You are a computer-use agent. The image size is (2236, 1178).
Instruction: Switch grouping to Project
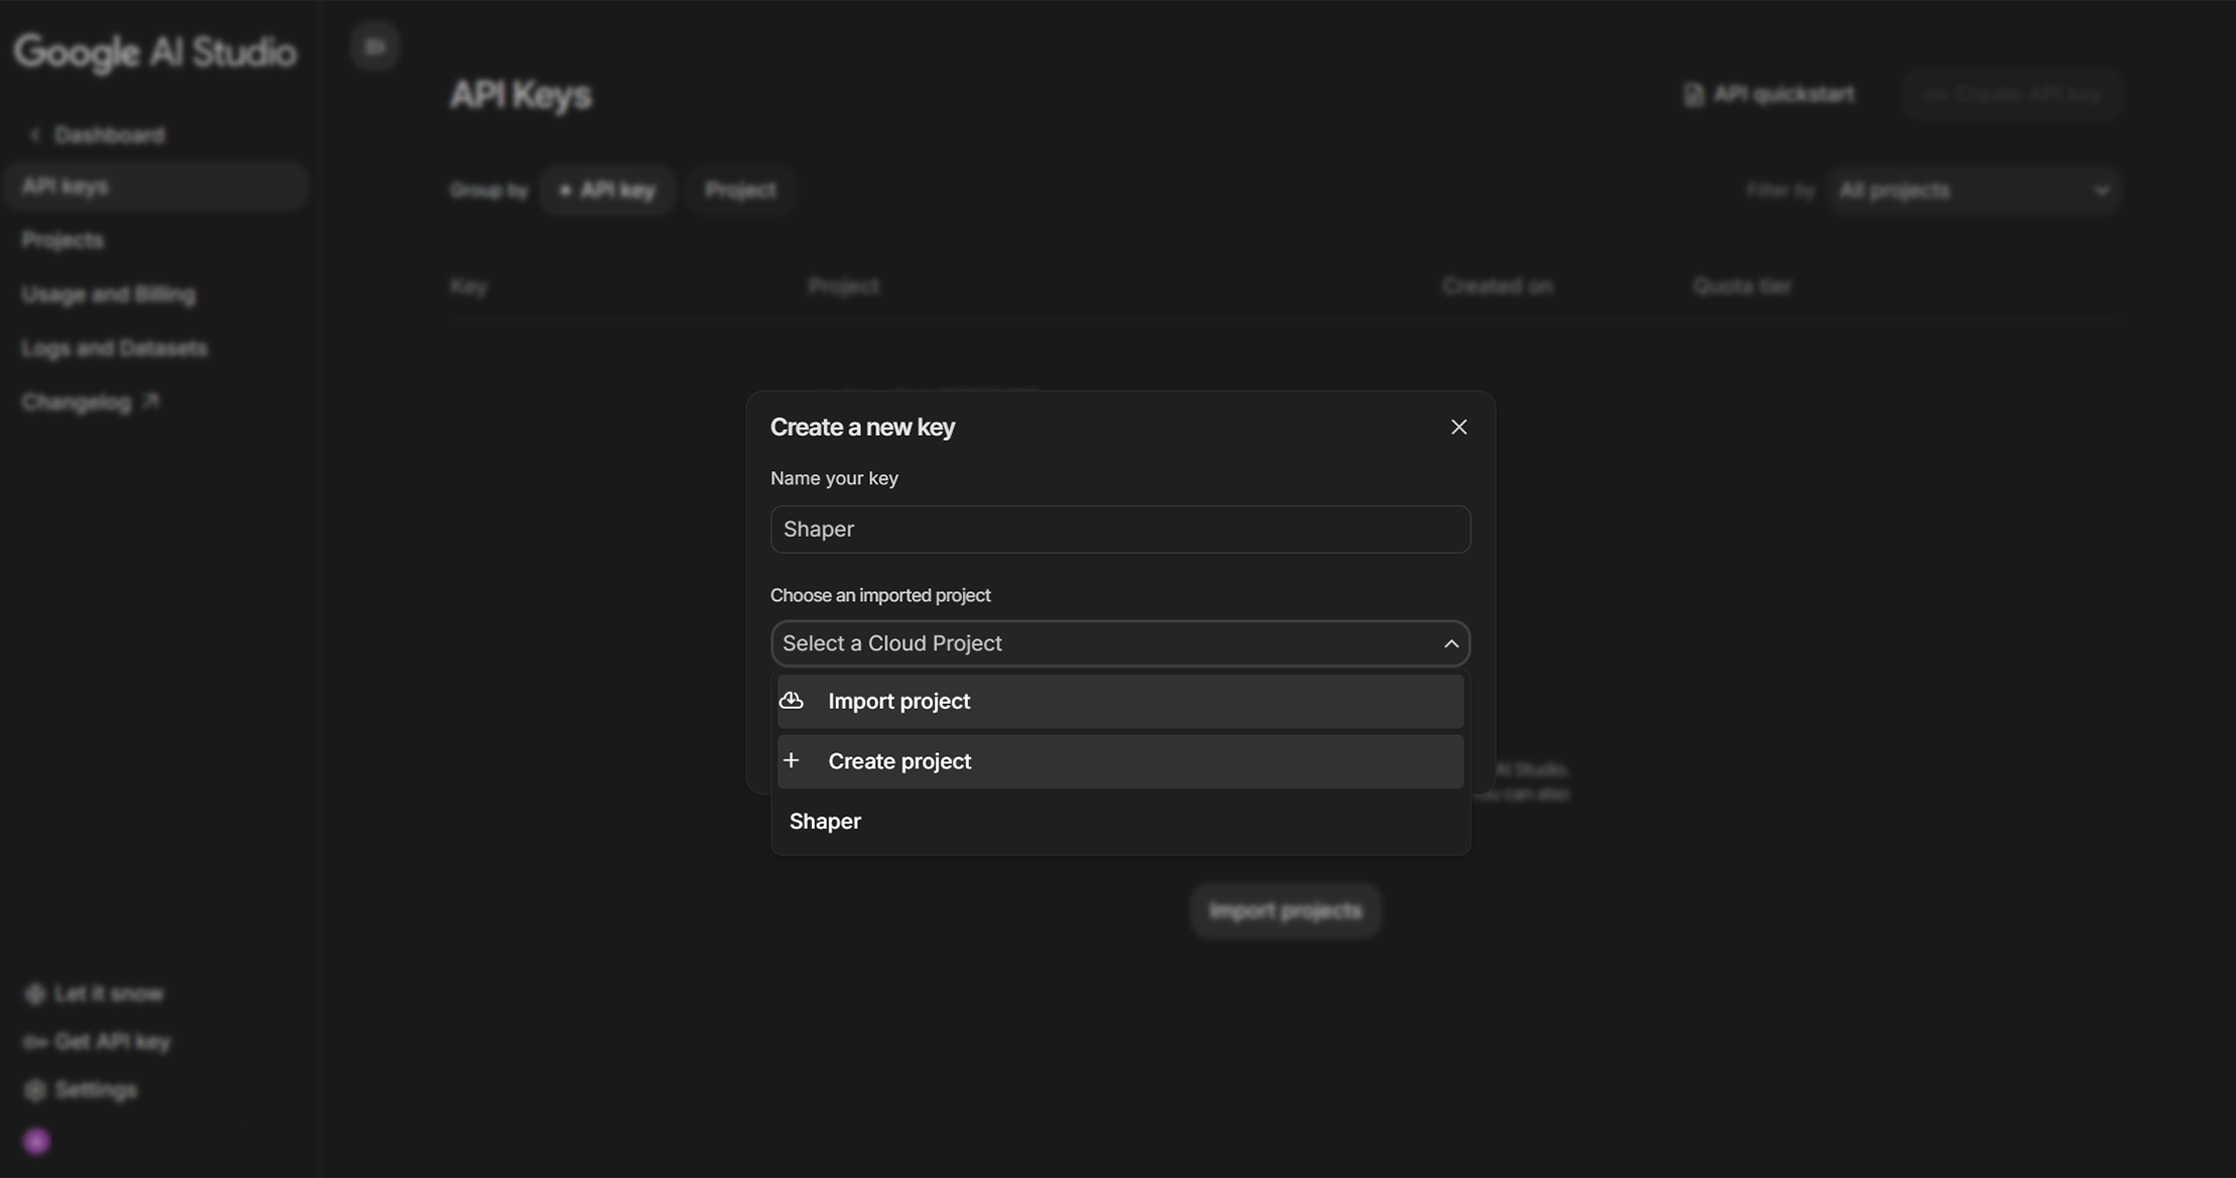(740, 189)
